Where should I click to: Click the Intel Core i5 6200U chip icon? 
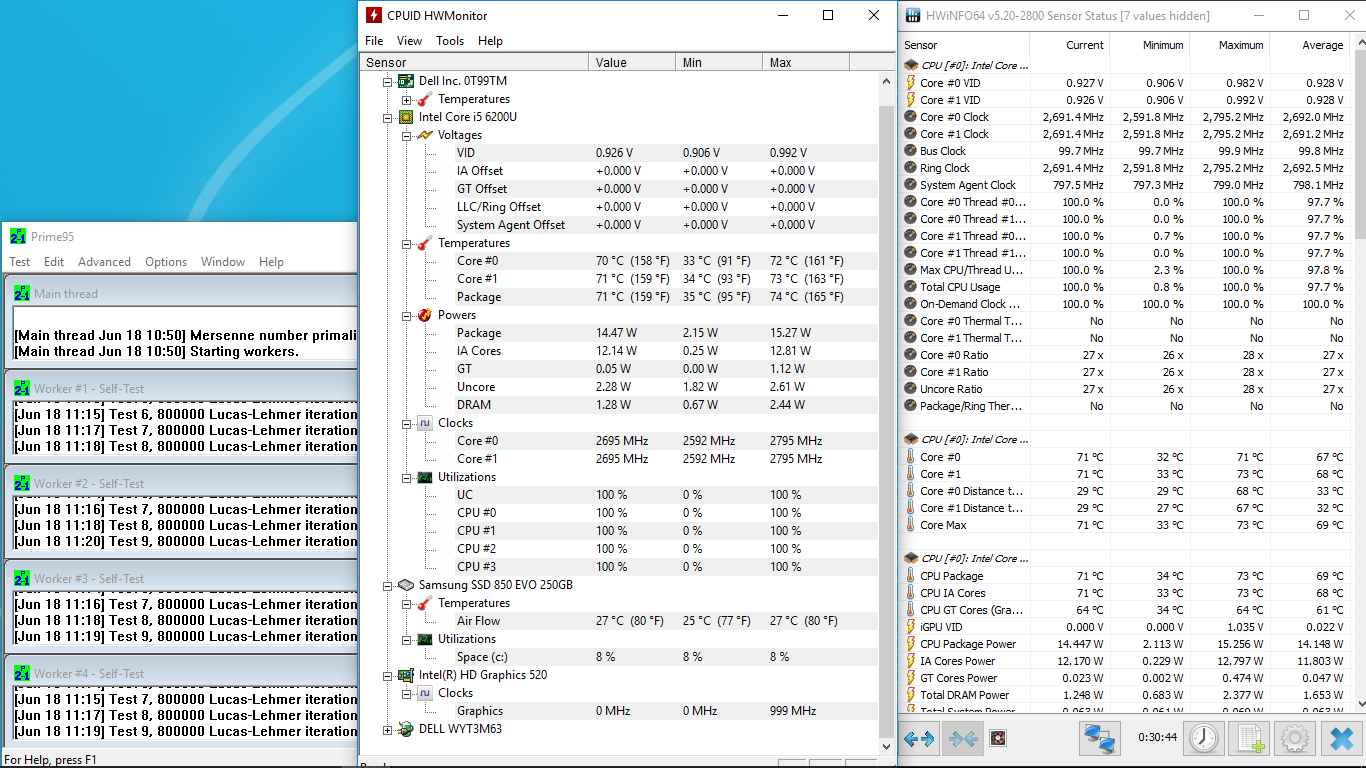[x=406, y=117]
